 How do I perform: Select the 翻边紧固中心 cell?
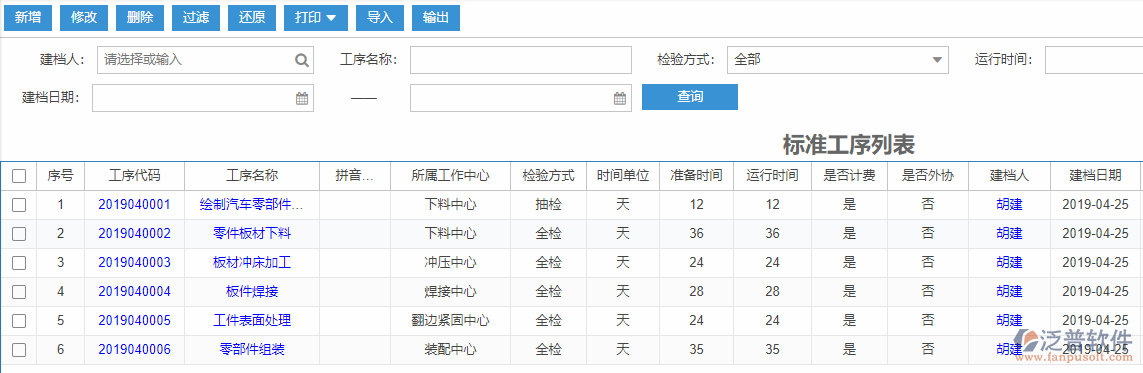[450, 321]
